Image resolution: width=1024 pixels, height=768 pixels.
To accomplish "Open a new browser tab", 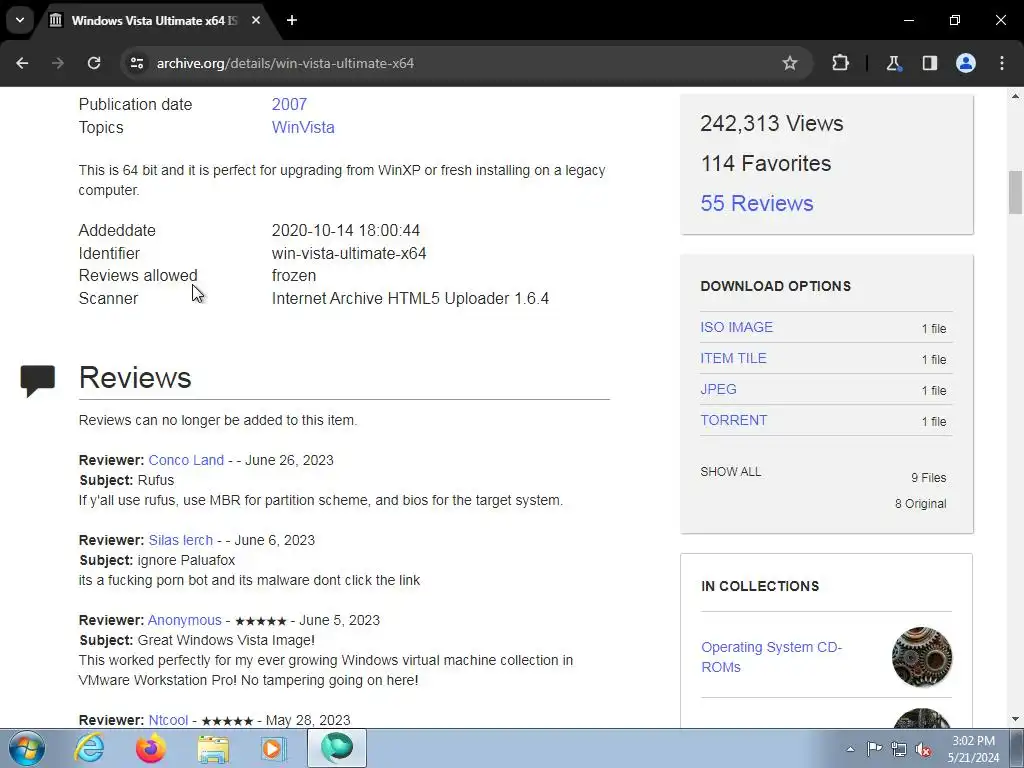I will [x=292, y=20].
